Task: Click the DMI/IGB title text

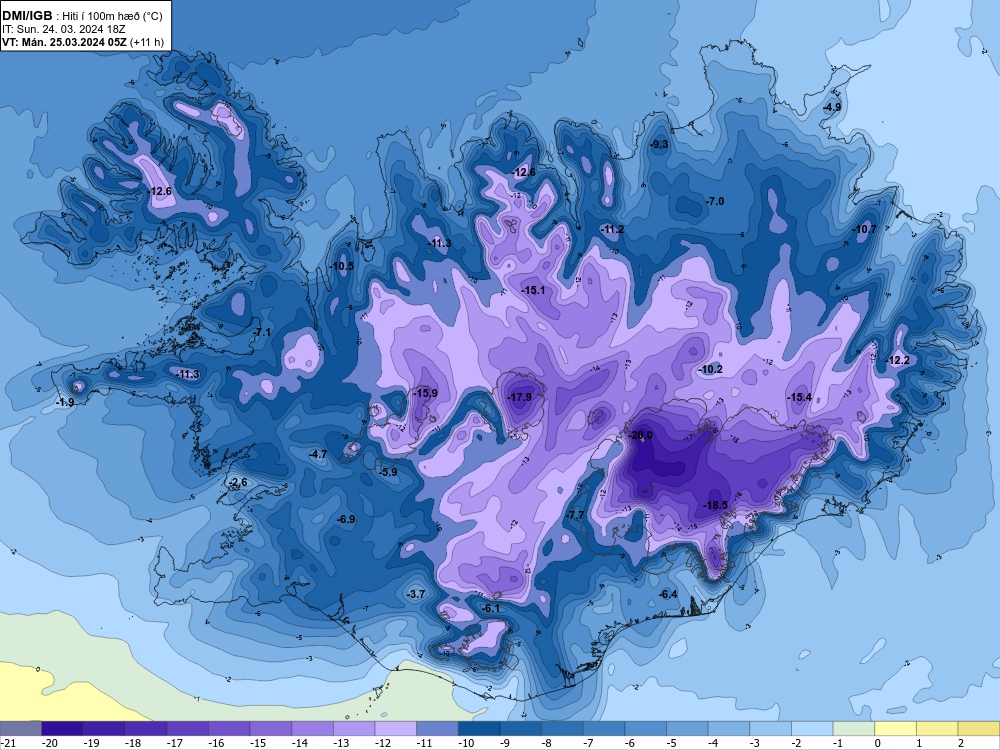Action: coord(26,16)
